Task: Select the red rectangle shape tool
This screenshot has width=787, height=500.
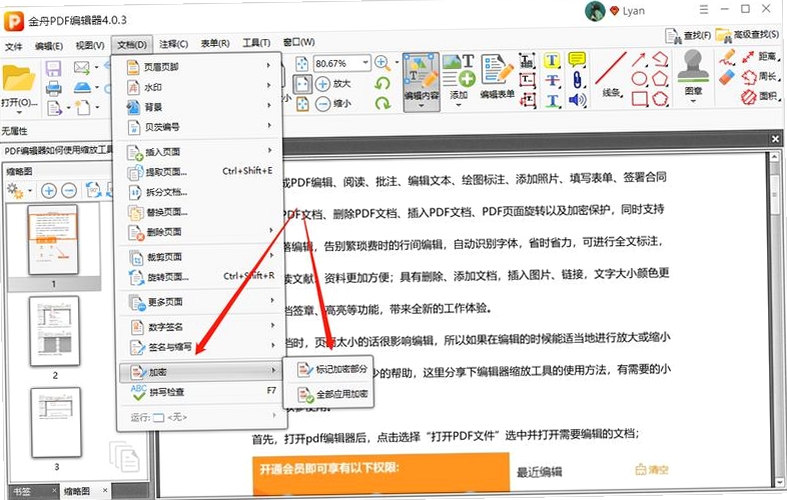Action: pos(639,98)
